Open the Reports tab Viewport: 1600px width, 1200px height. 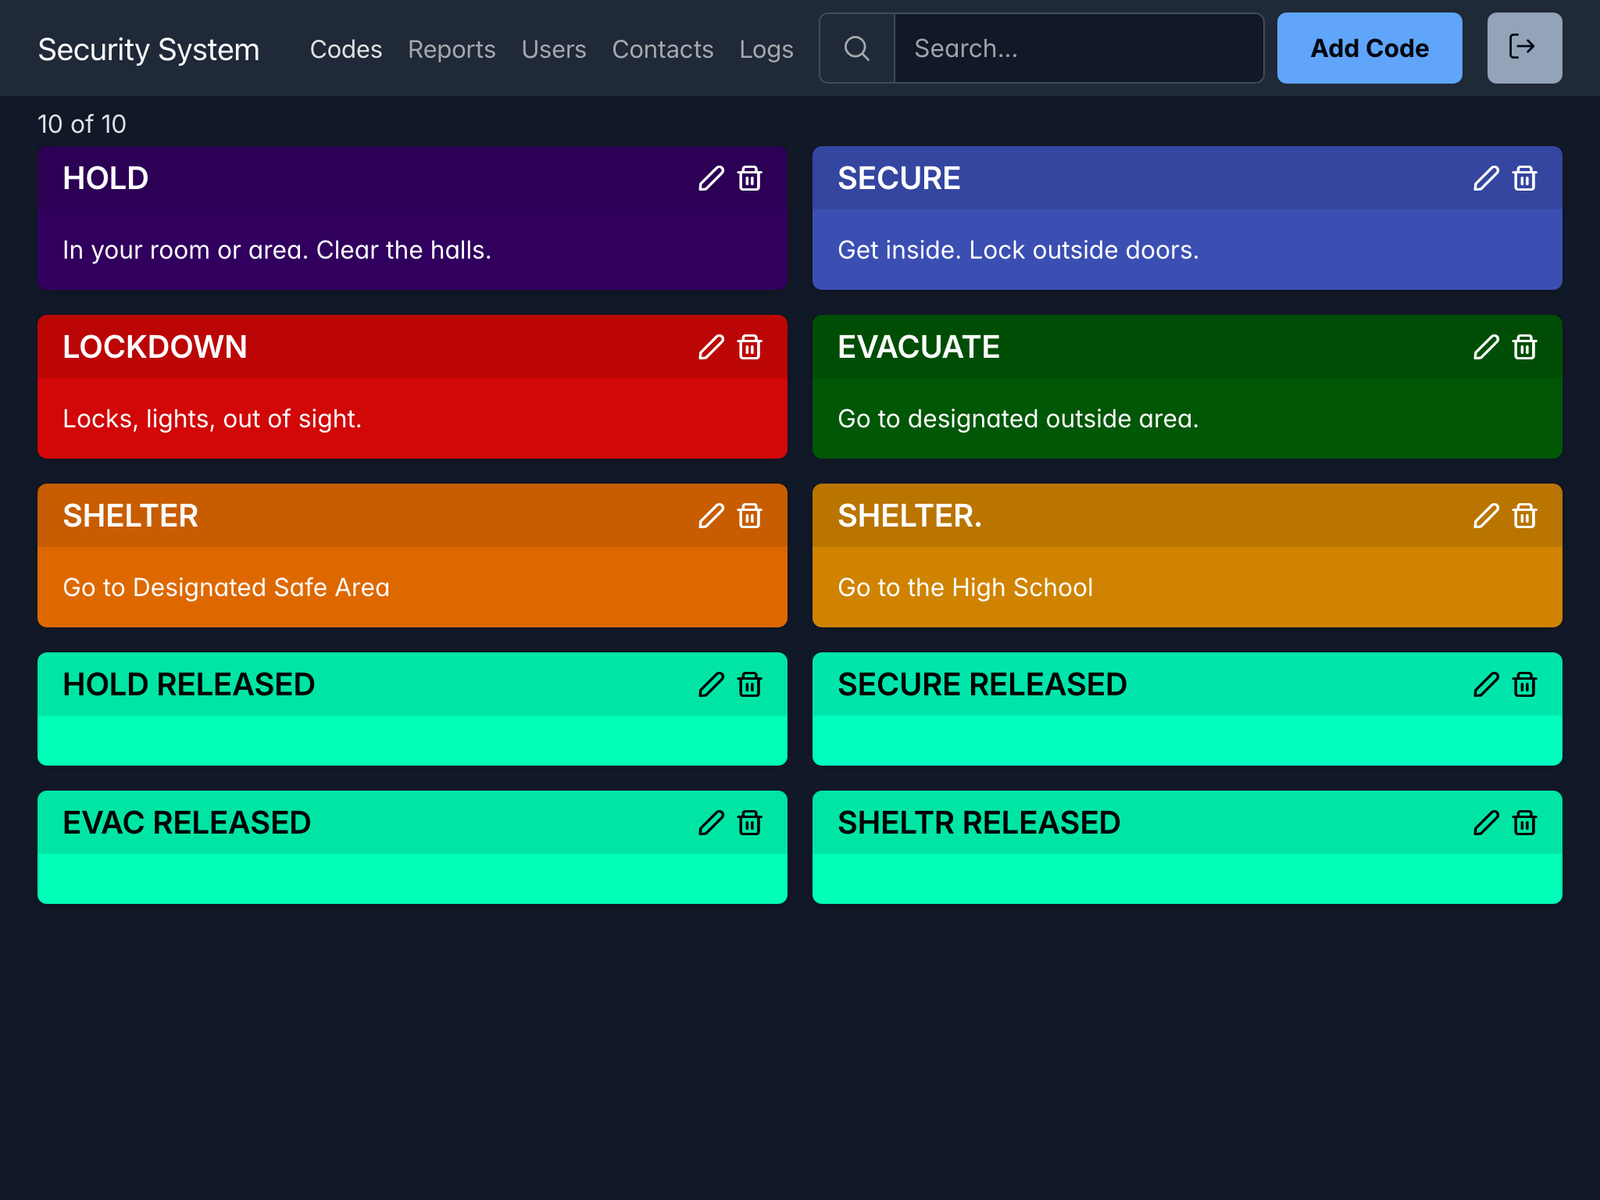pyautogui.click(x=451, y=49)
